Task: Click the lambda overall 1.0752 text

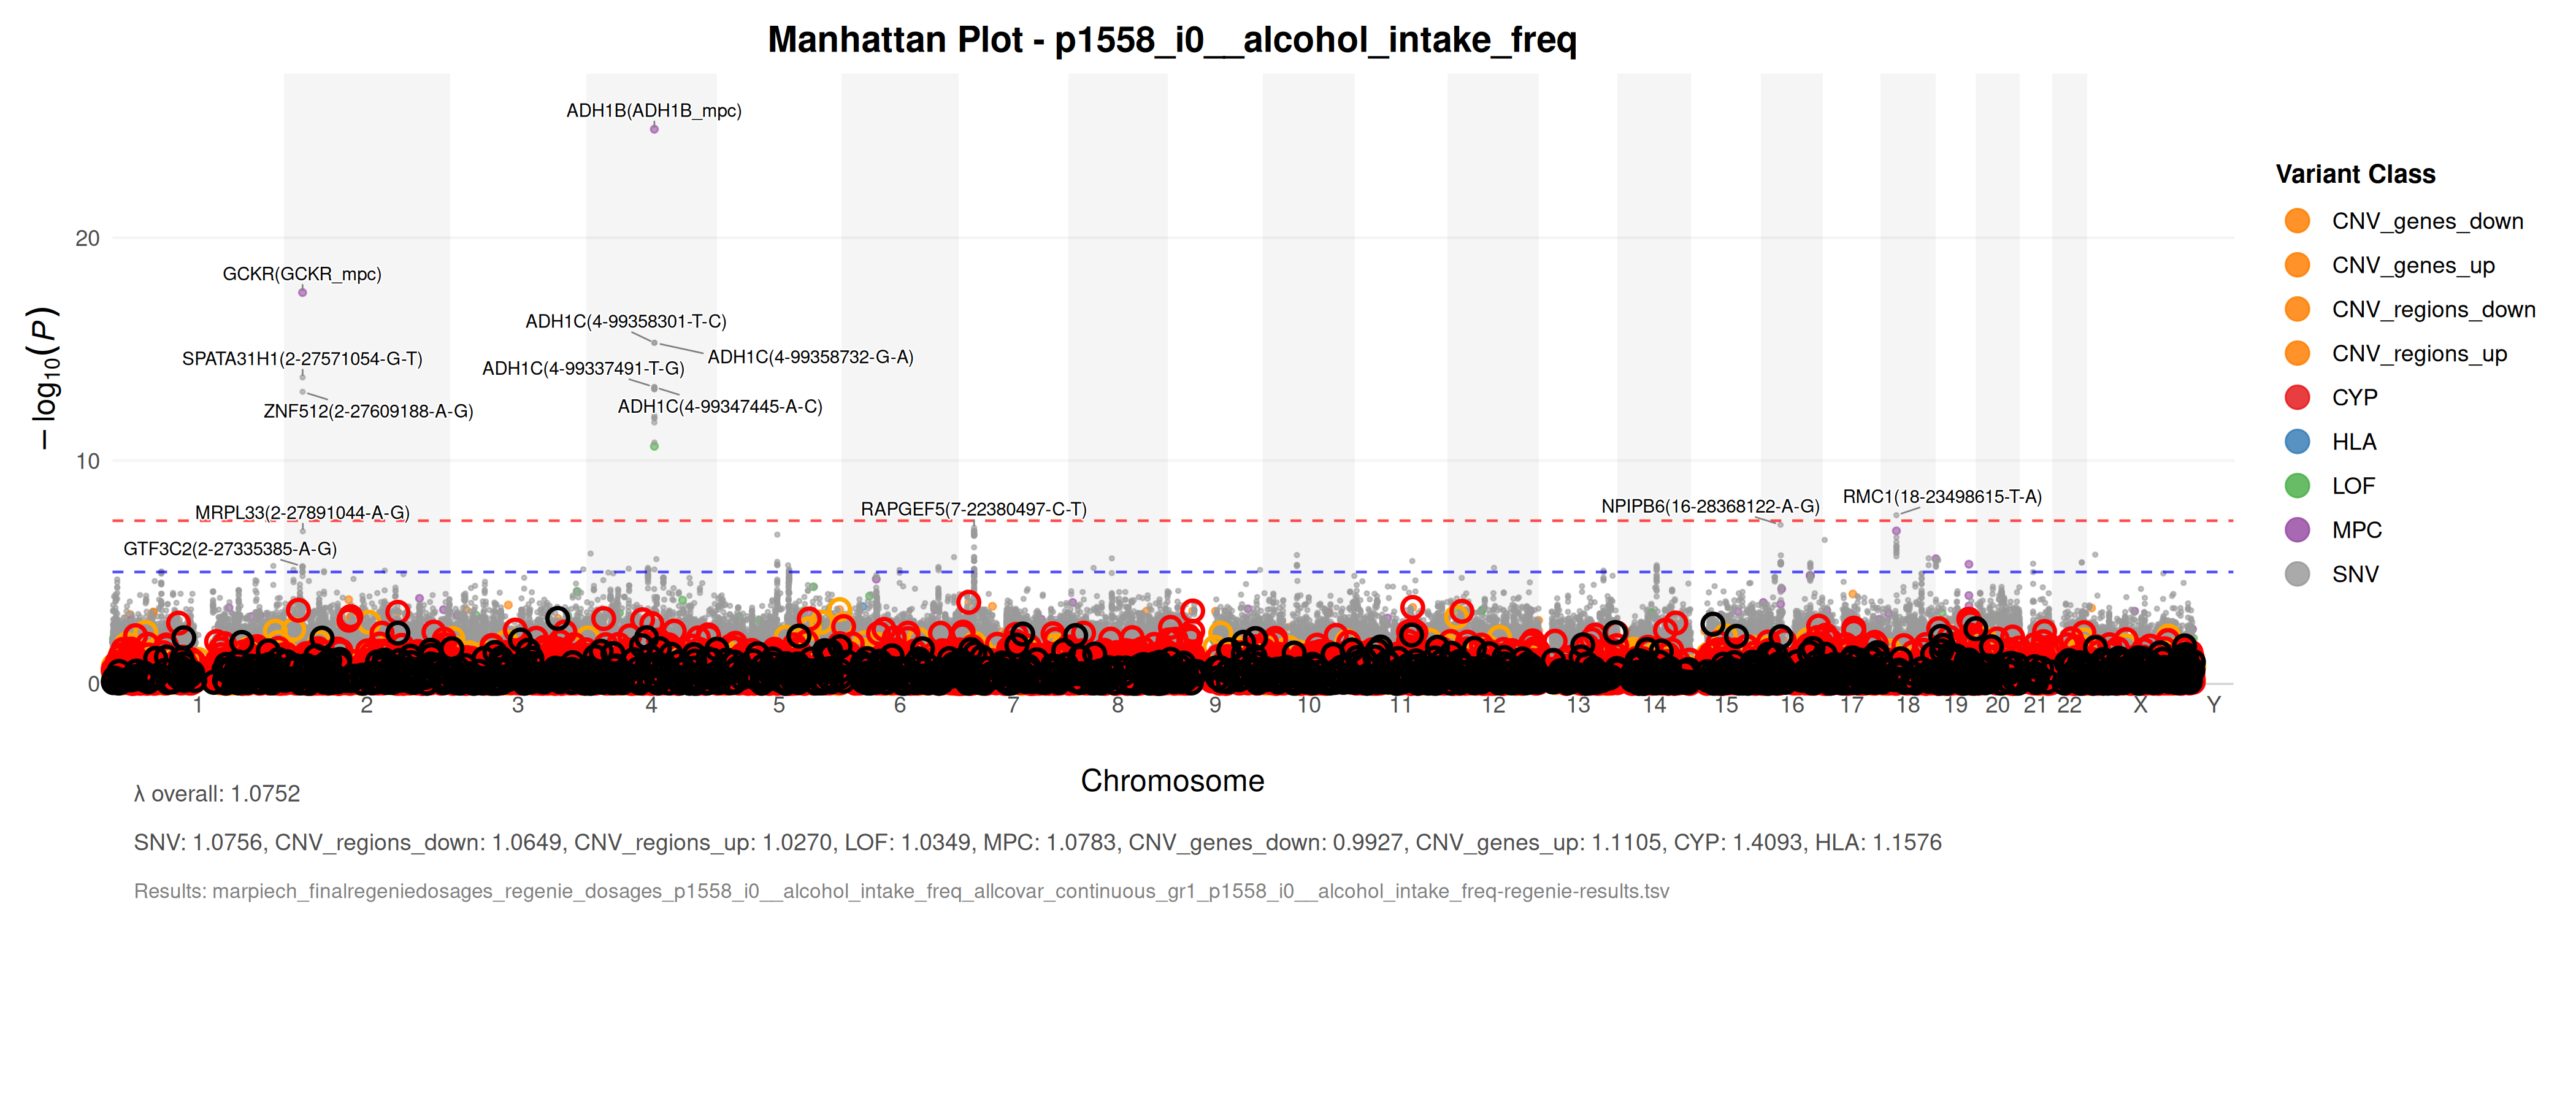Action: coord(217,794)
